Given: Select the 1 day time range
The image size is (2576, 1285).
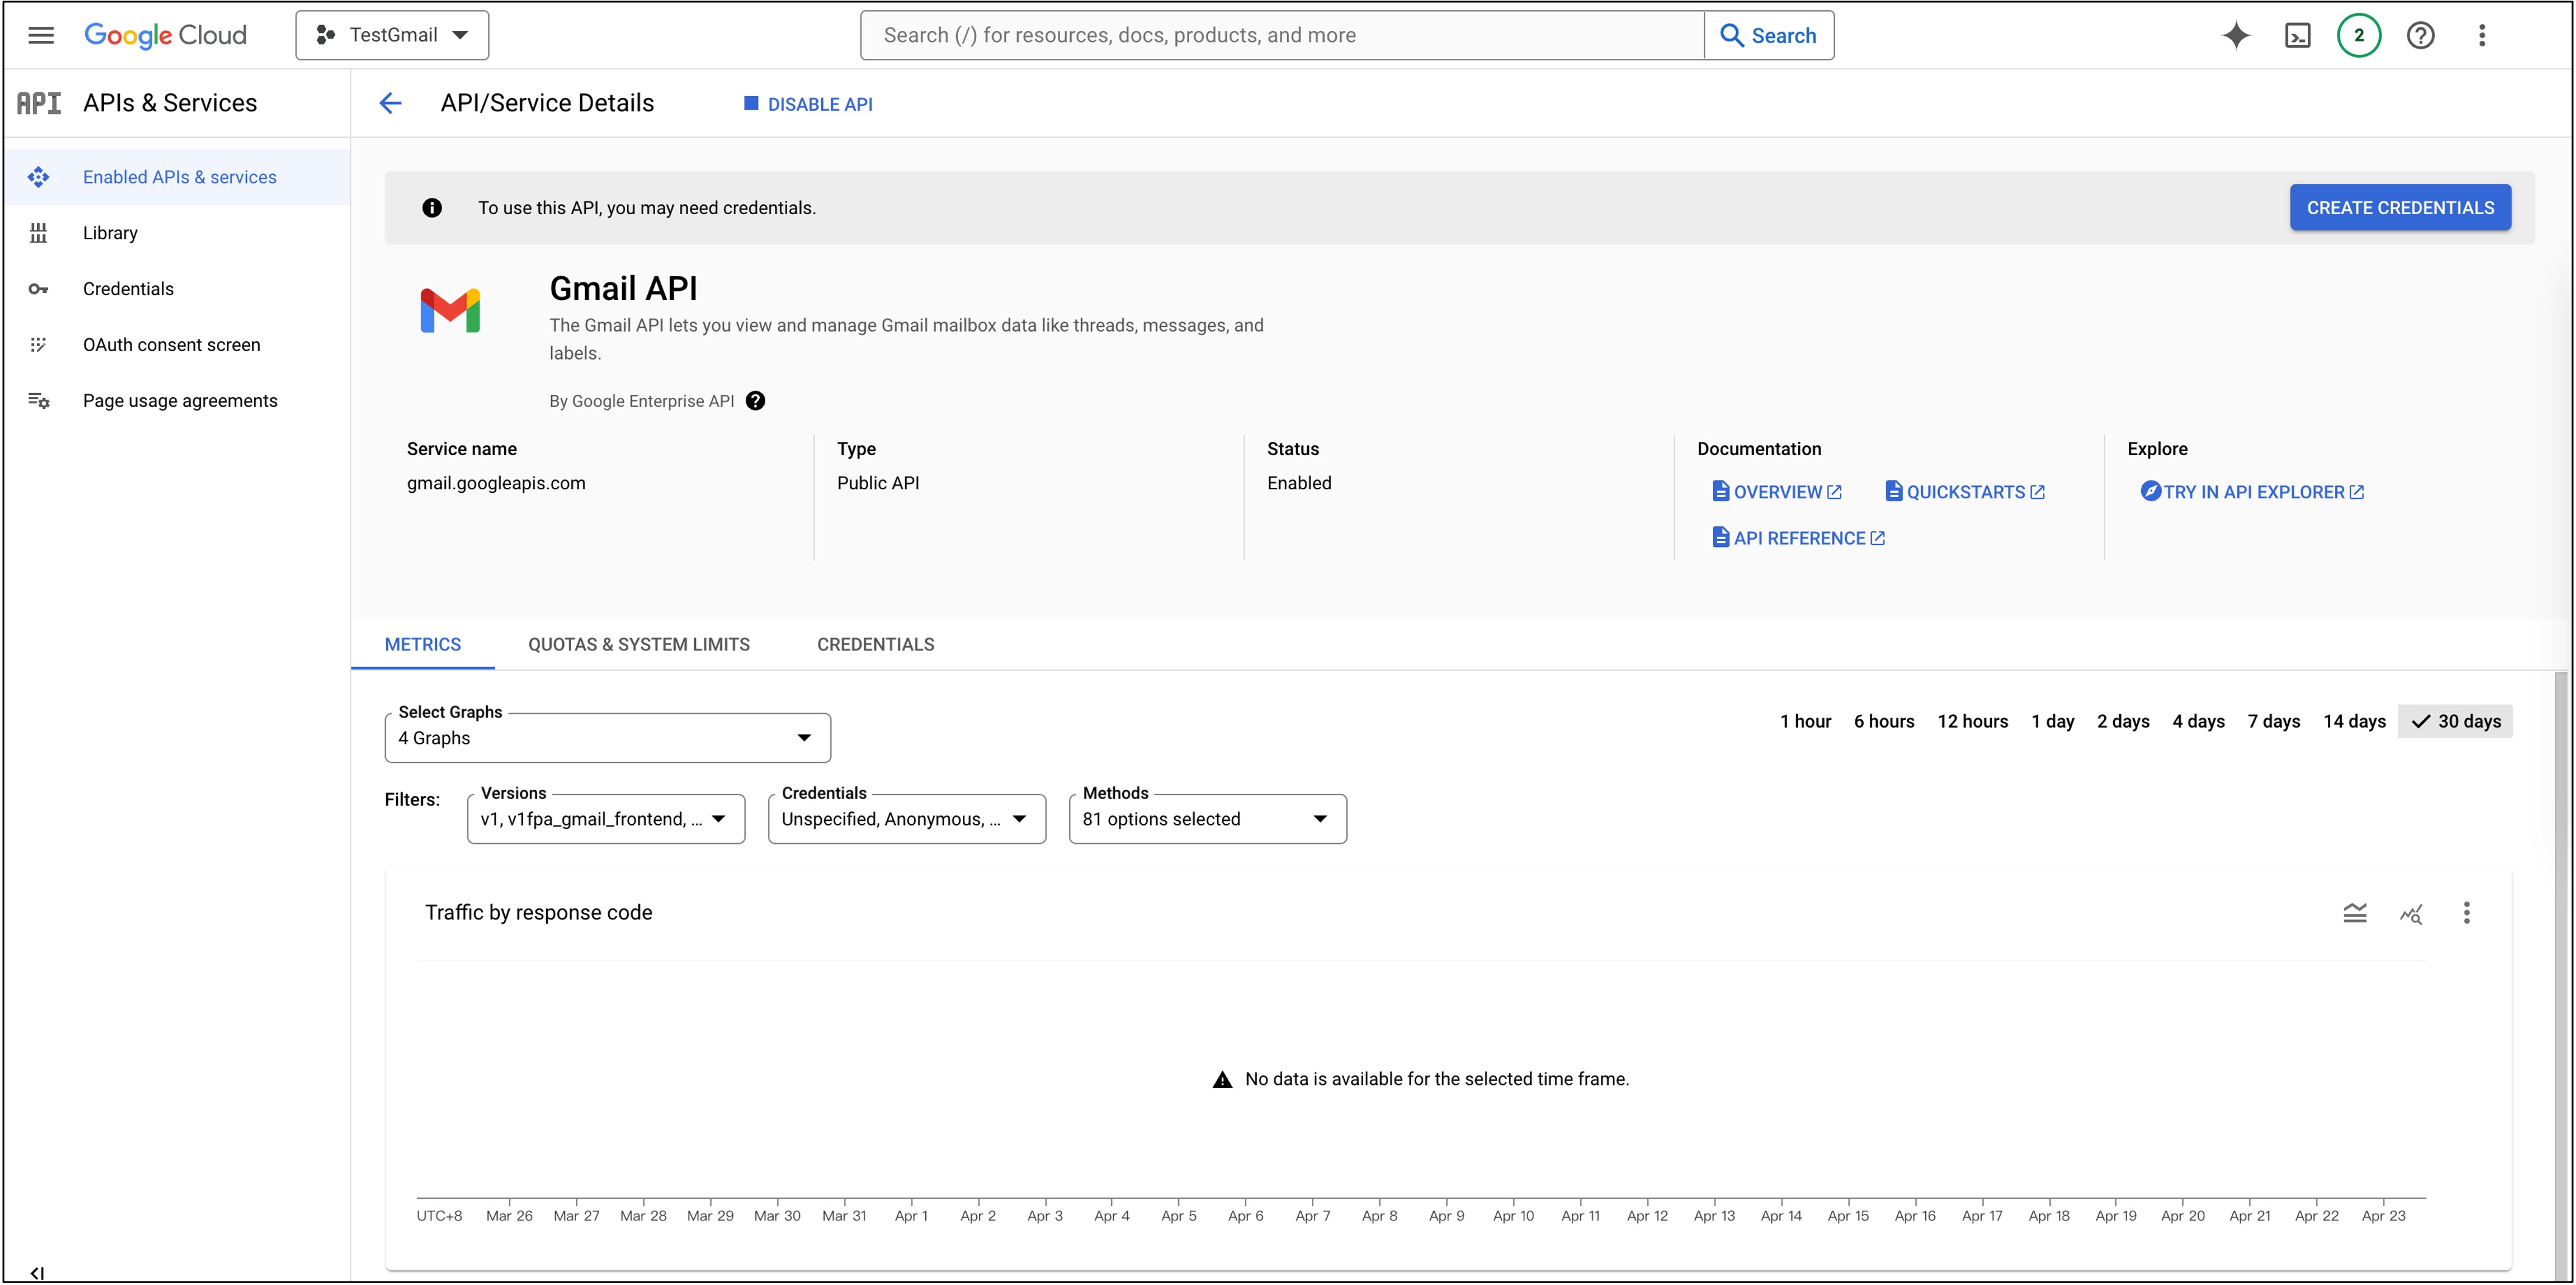Looking at the screenshot, I should click(2052, 721).
